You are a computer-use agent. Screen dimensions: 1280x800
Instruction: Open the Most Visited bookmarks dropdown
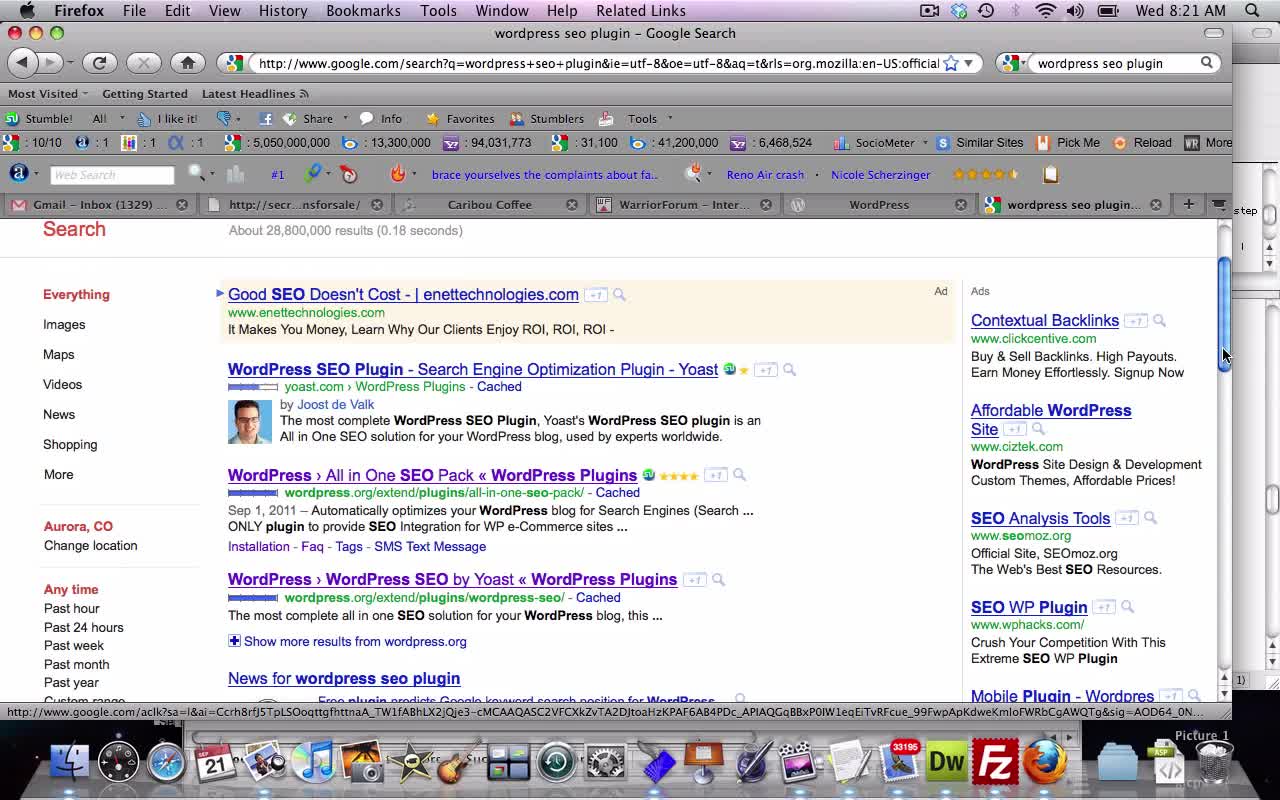pos(48,94)
